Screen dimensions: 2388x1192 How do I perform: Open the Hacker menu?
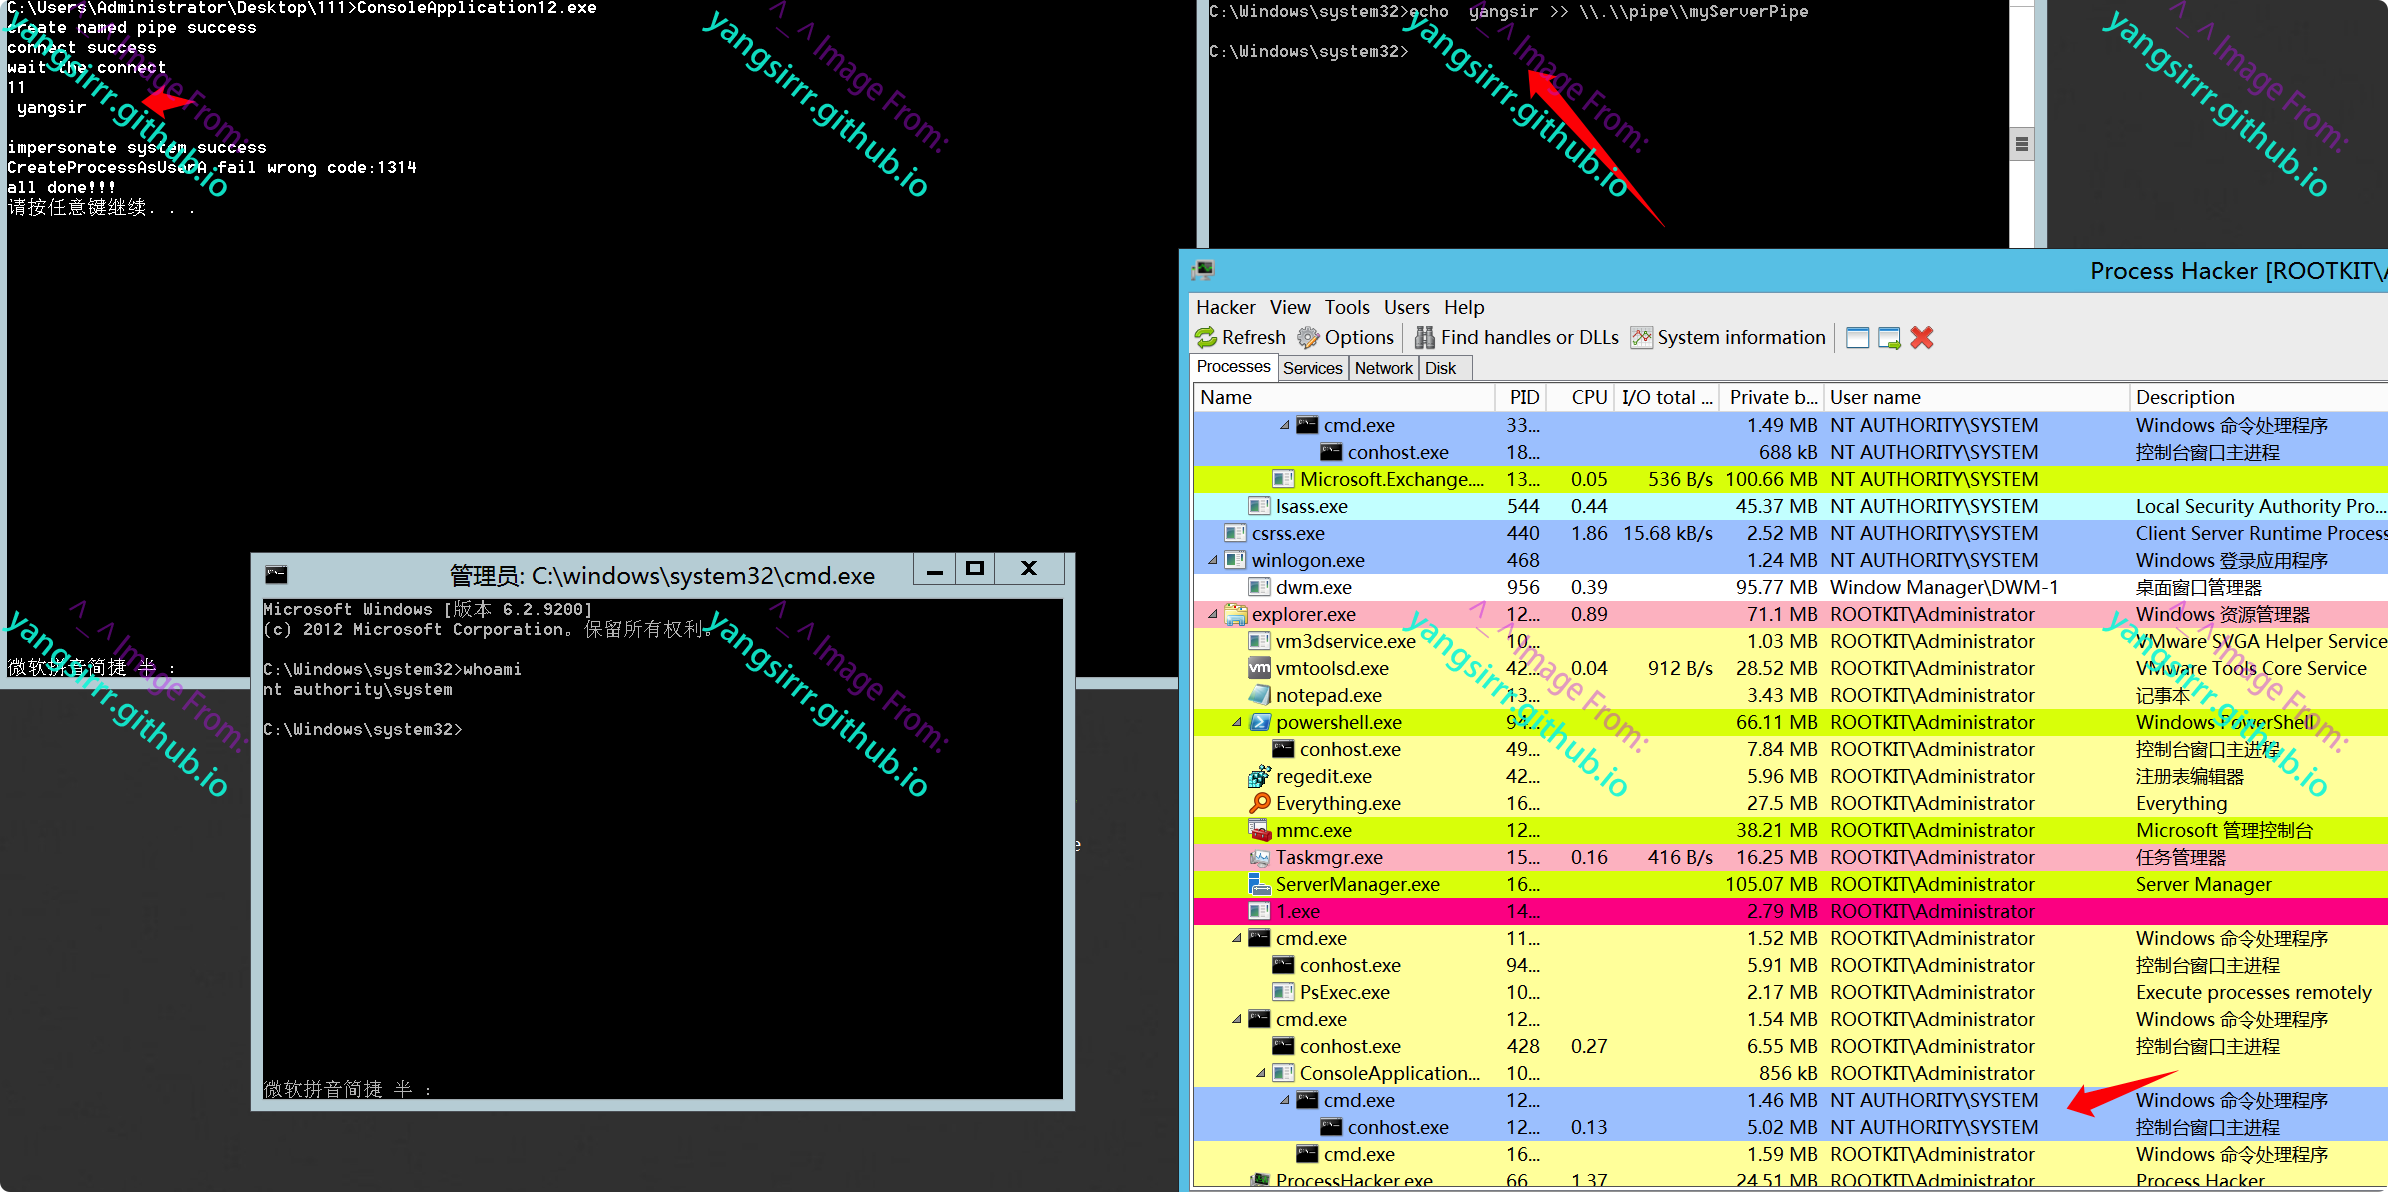click(1225, 308)
